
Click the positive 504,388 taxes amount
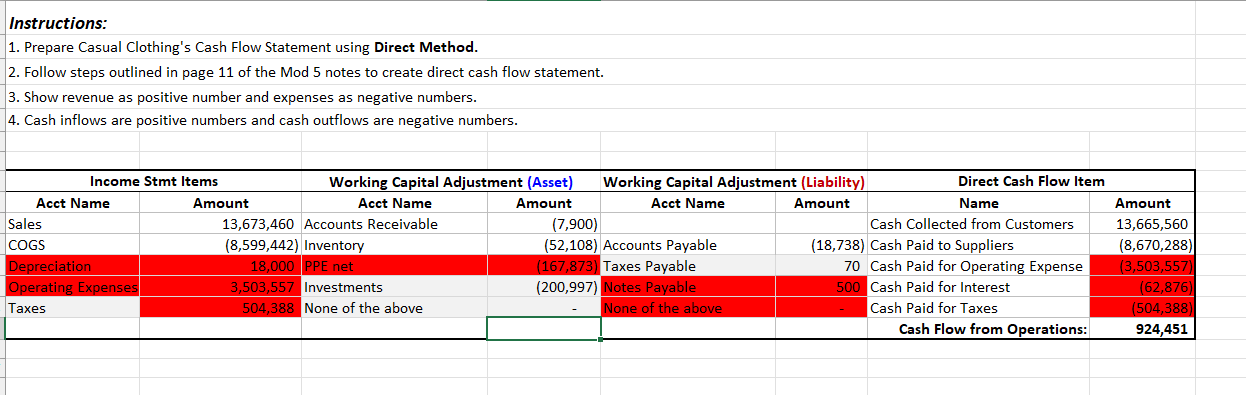tap(220, 308)
